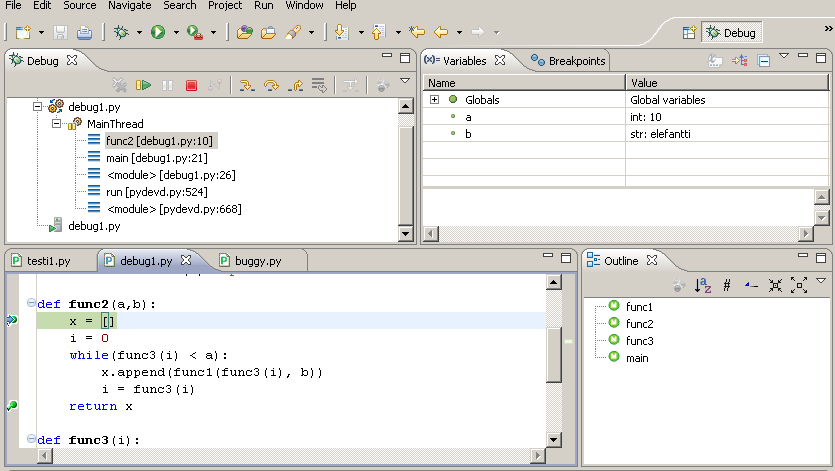Click the Step Over icon

point(271,86)
